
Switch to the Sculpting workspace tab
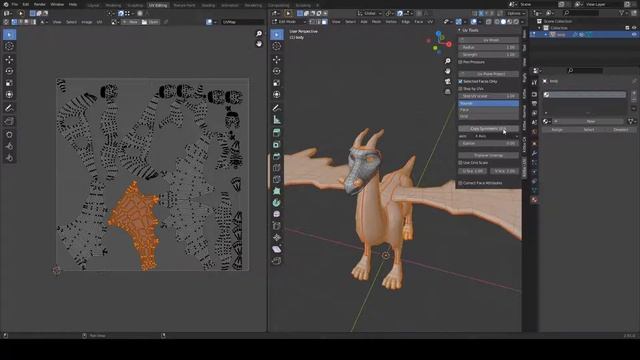(x=135, y=5)
